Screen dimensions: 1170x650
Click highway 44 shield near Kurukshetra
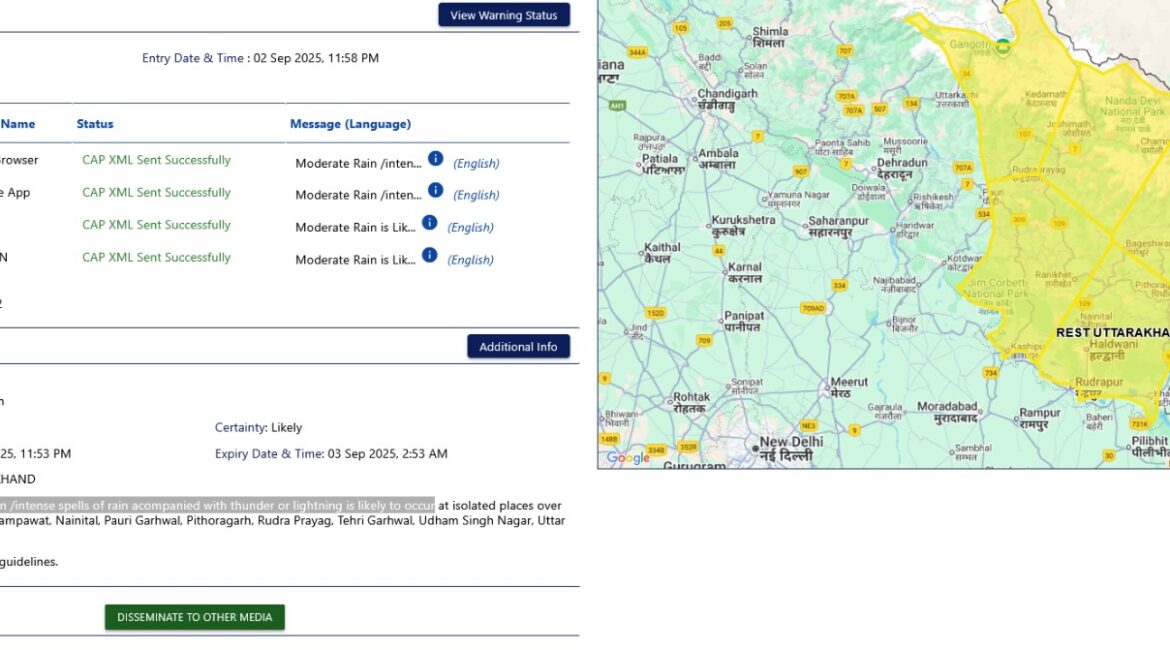point(719,250)
